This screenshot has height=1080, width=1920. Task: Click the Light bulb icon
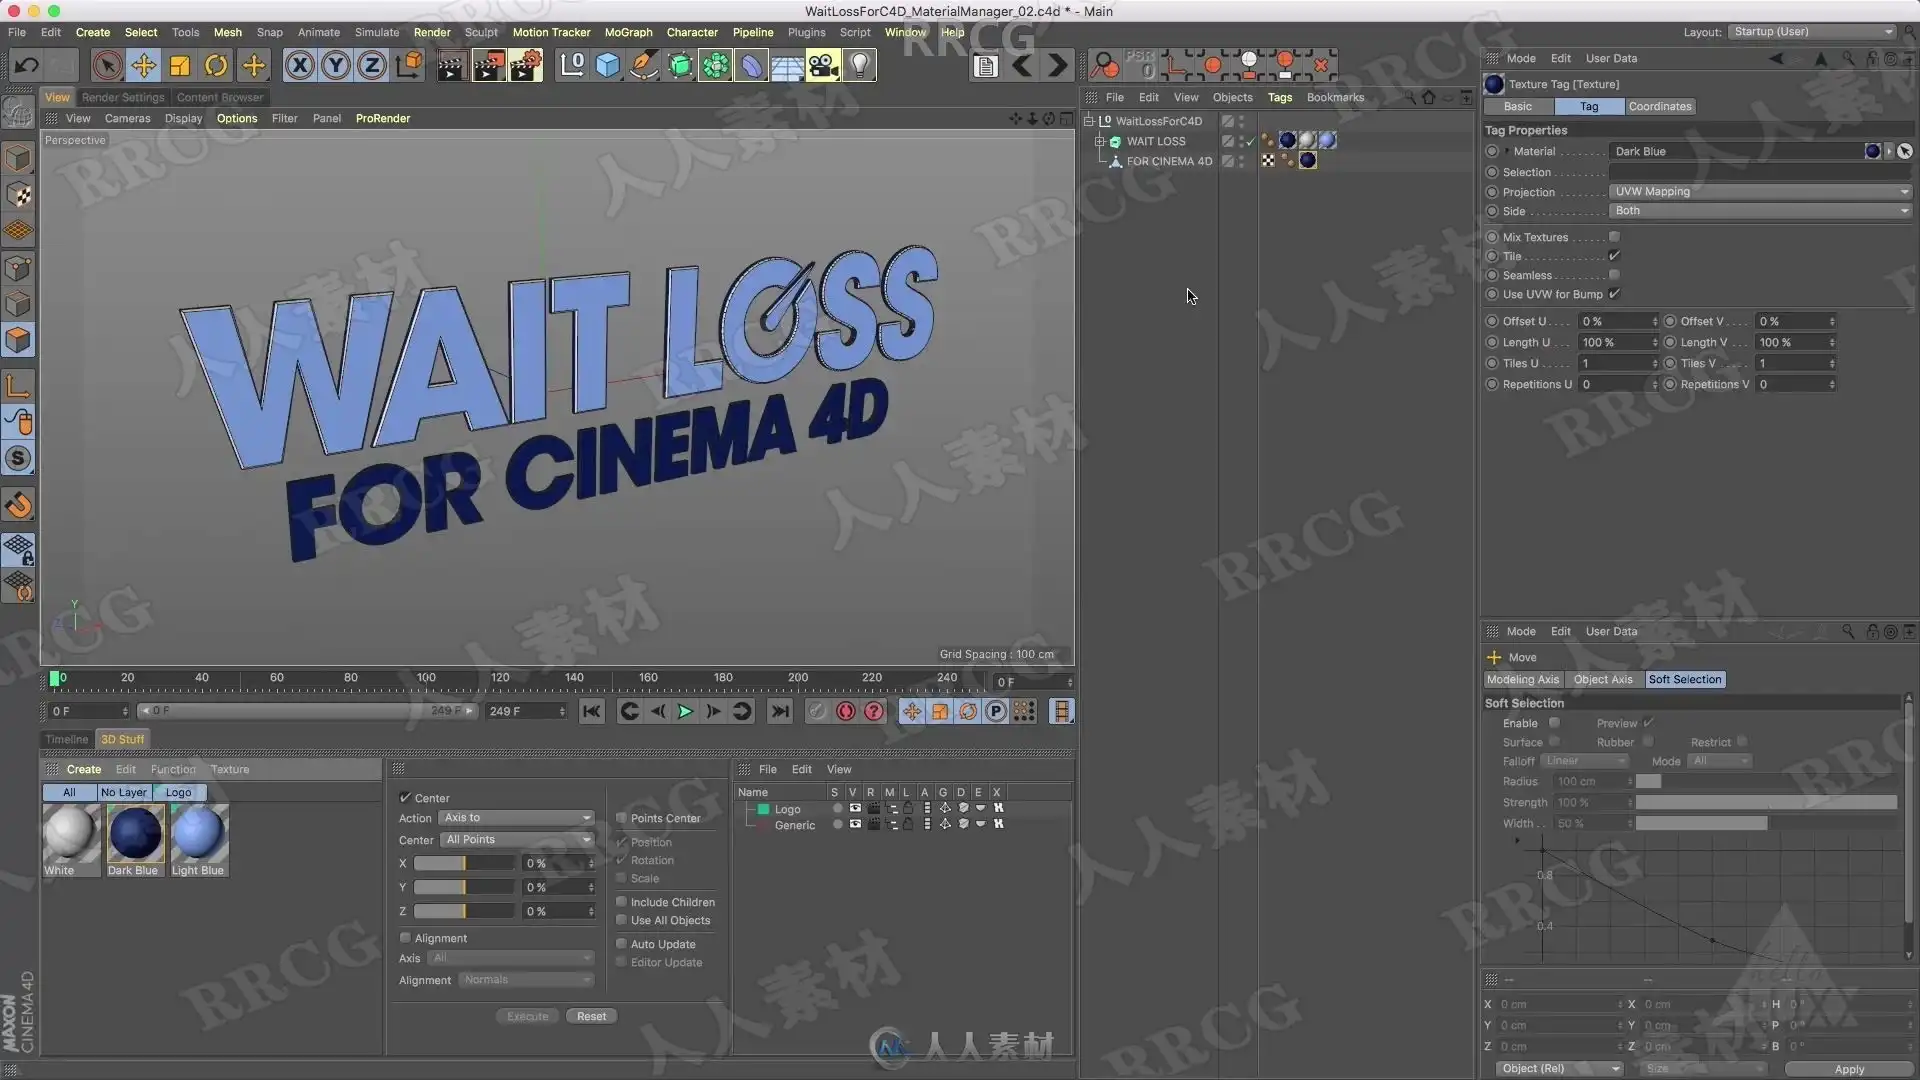click(860, 66)
